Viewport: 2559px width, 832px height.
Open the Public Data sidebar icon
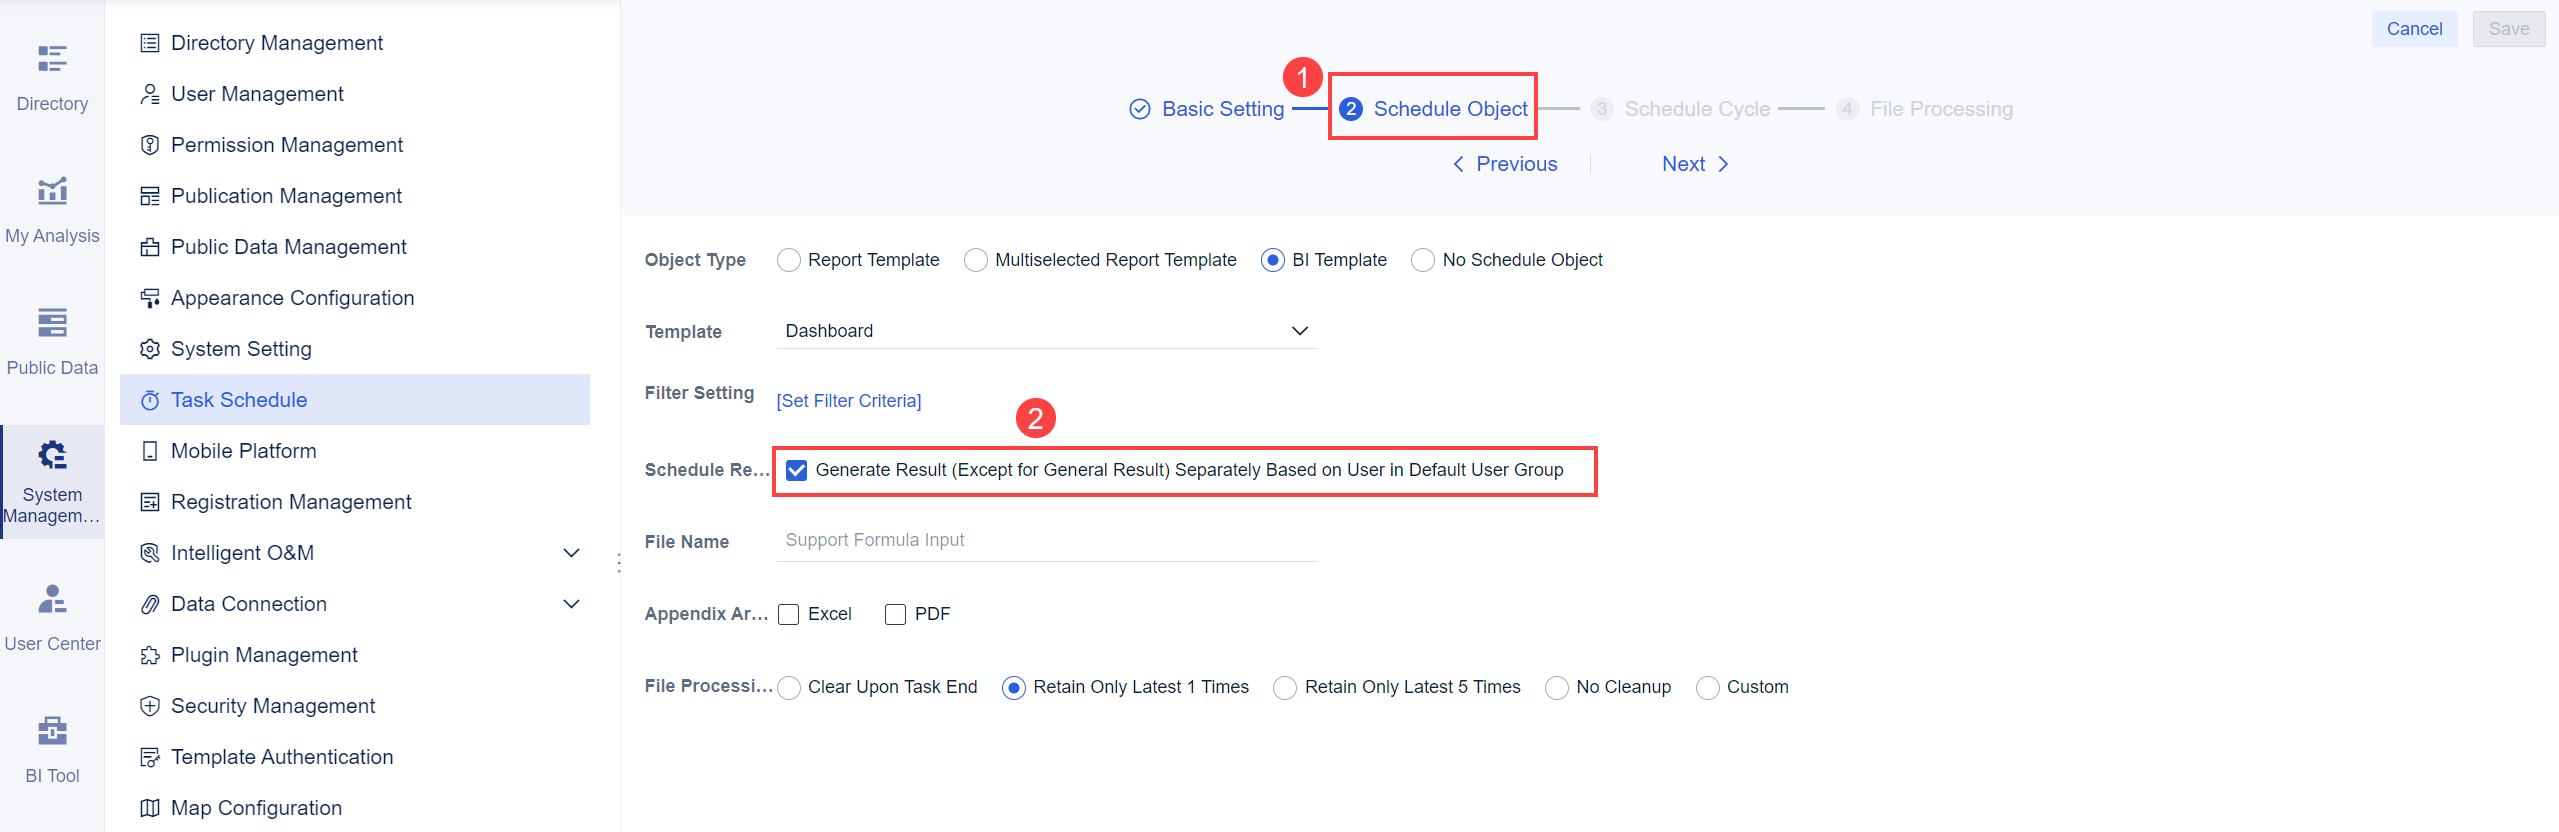point(52,323)
